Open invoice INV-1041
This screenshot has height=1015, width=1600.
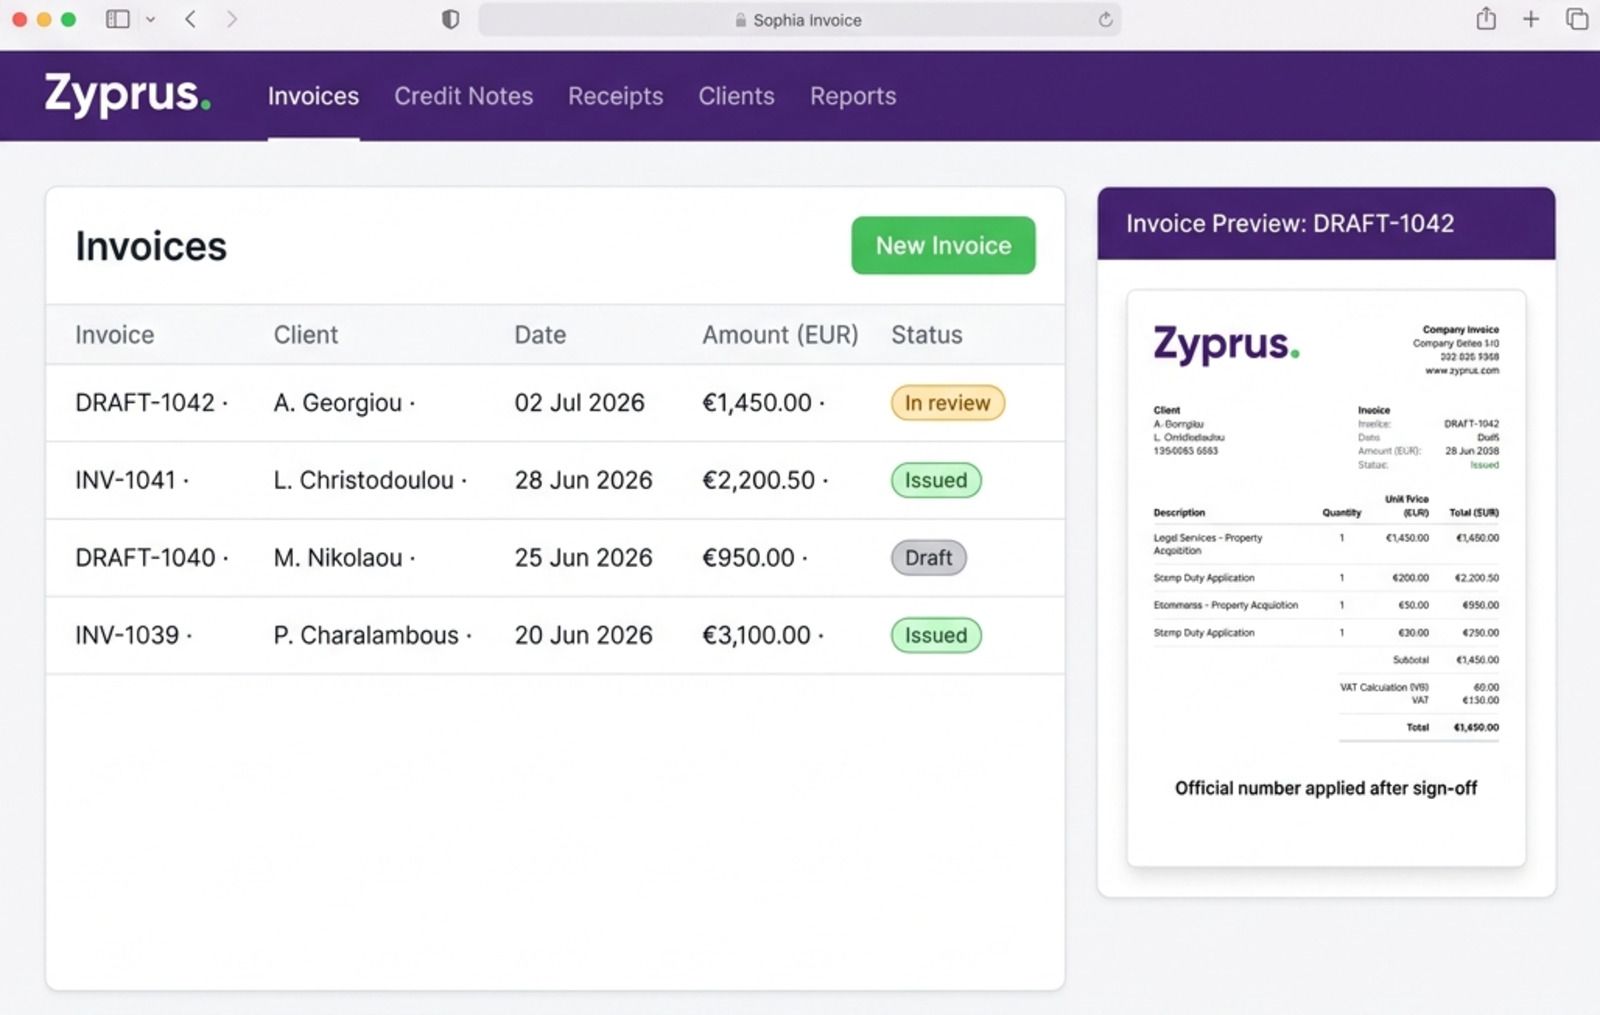click(126, 480)
